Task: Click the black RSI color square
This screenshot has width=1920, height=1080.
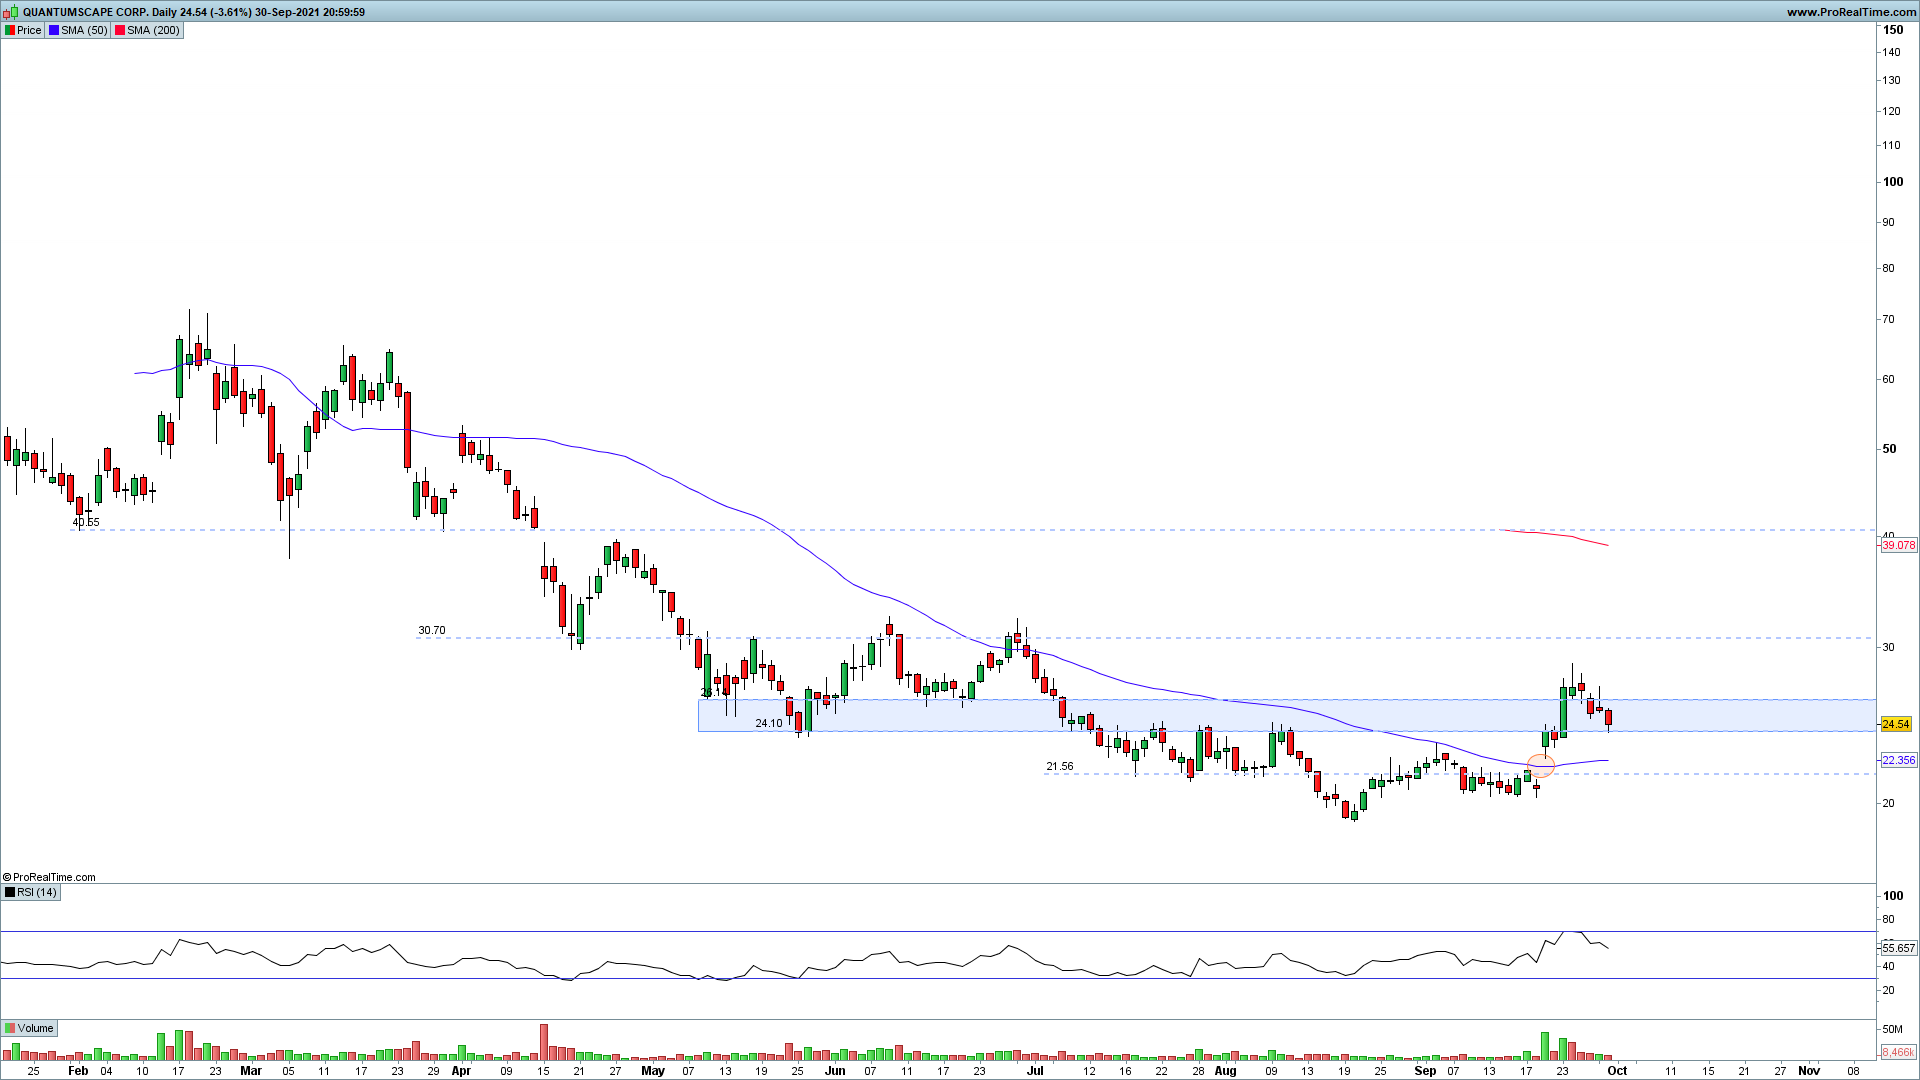Action: coord(10,892)
